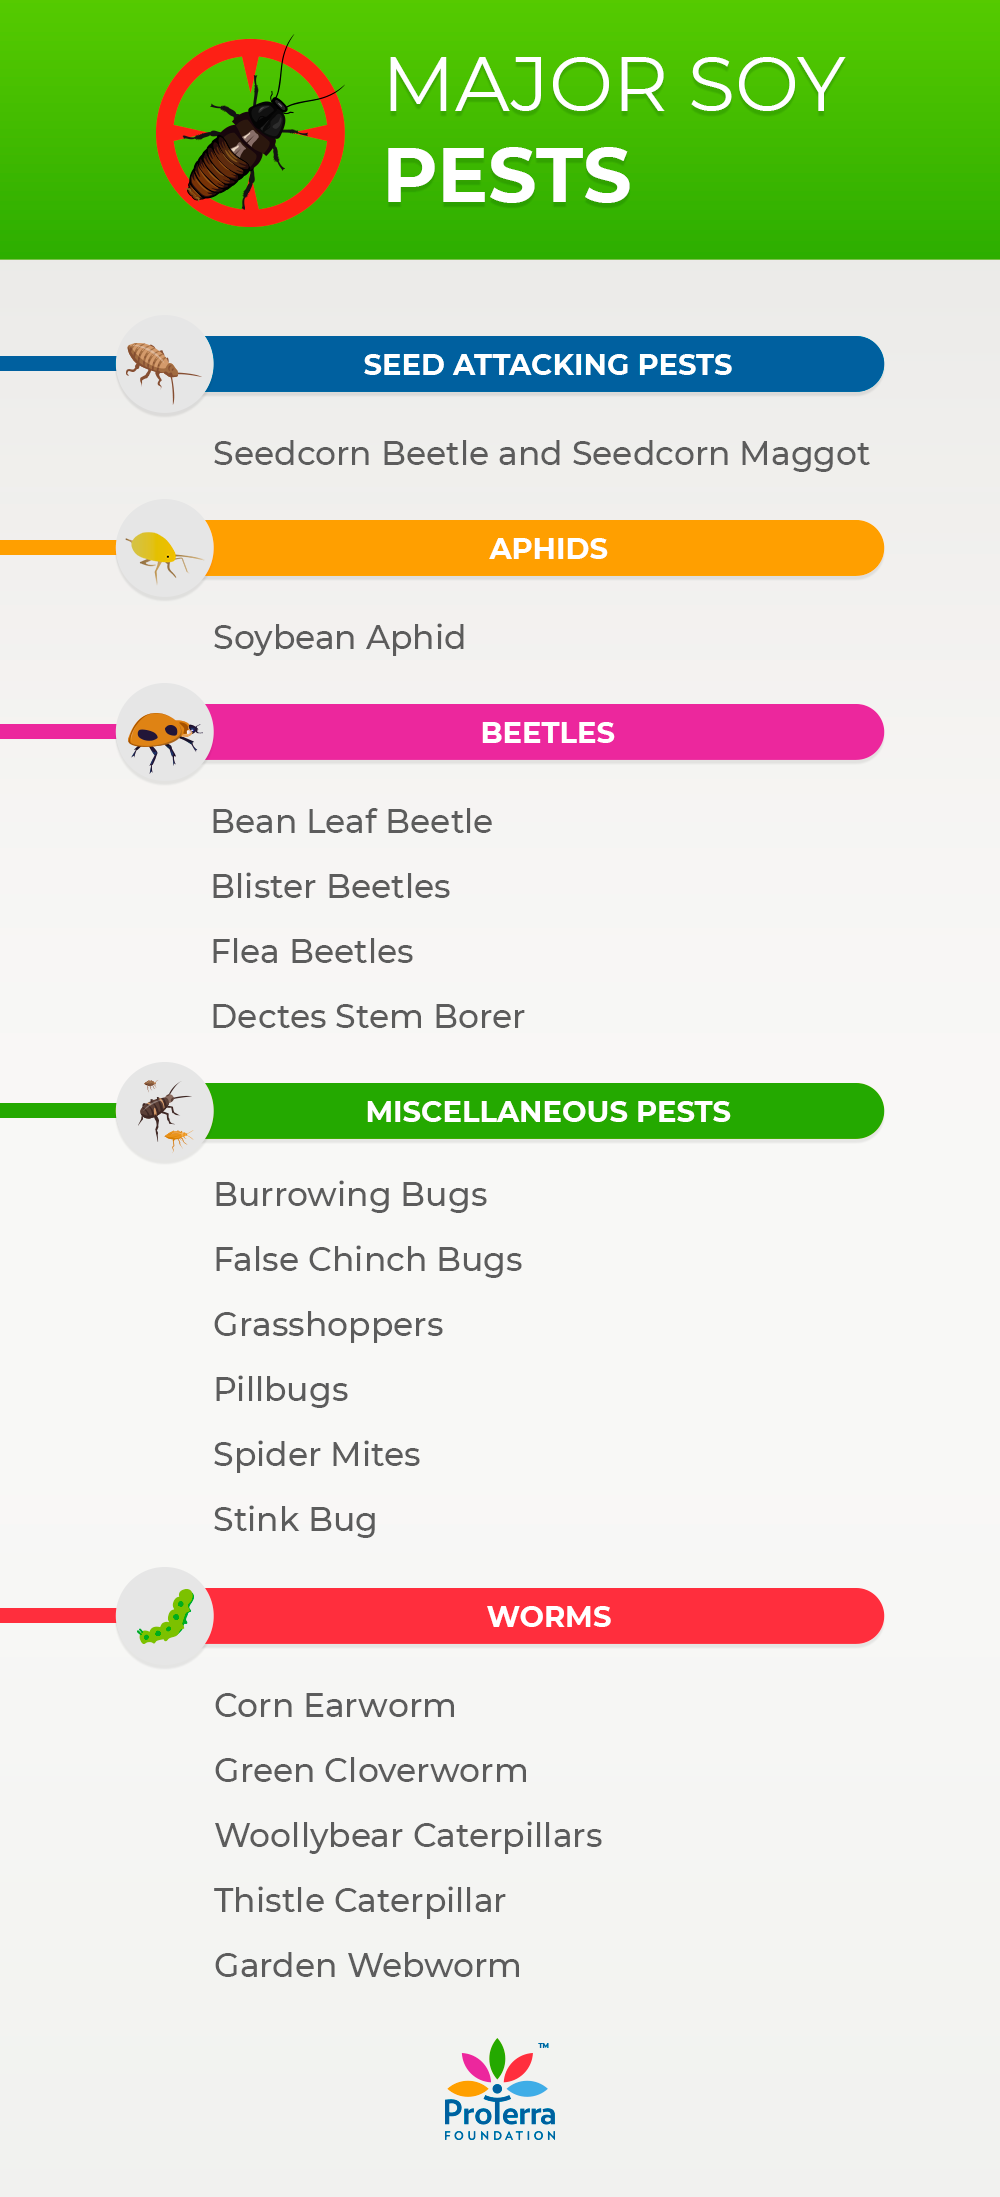Click the yellow aphid icon

coord(165,548)
